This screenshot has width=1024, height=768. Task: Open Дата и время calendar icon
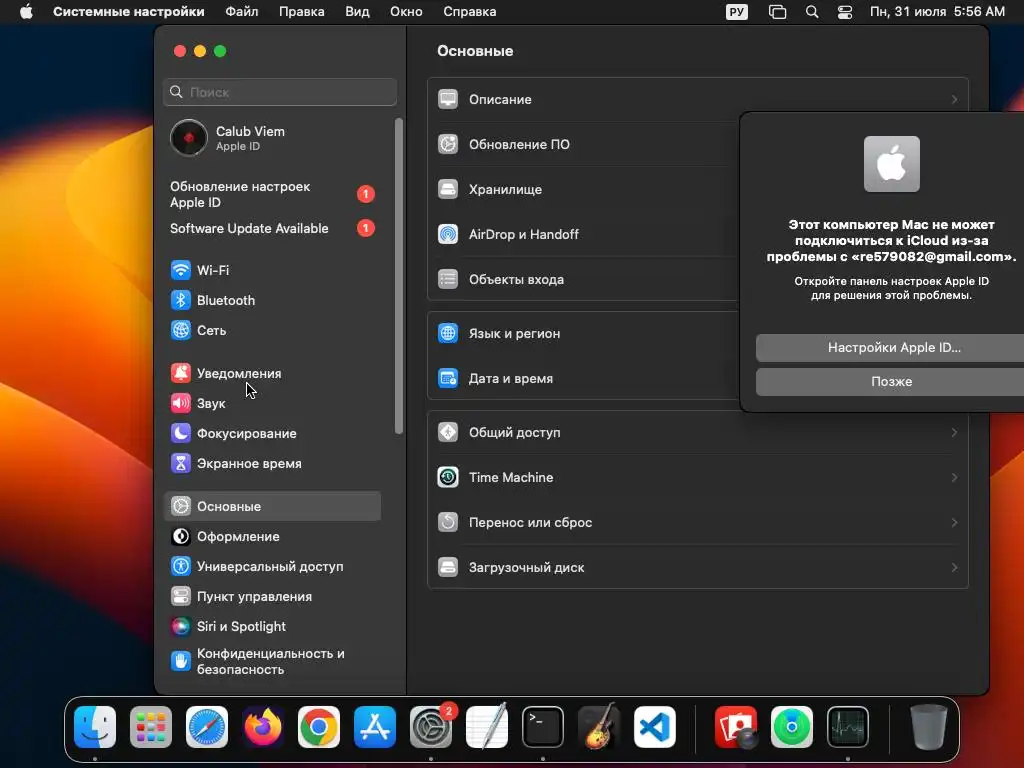(448, 378)
